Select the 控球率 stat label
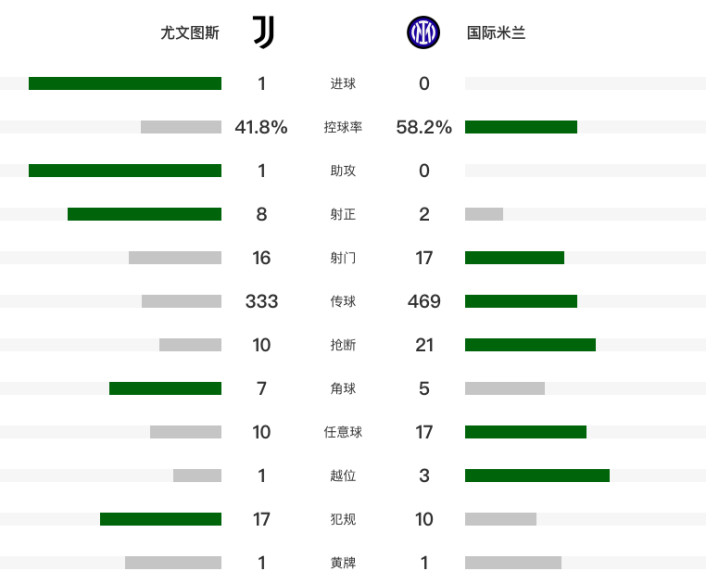Viewport: 719px width, 584px height. point(343,127)
